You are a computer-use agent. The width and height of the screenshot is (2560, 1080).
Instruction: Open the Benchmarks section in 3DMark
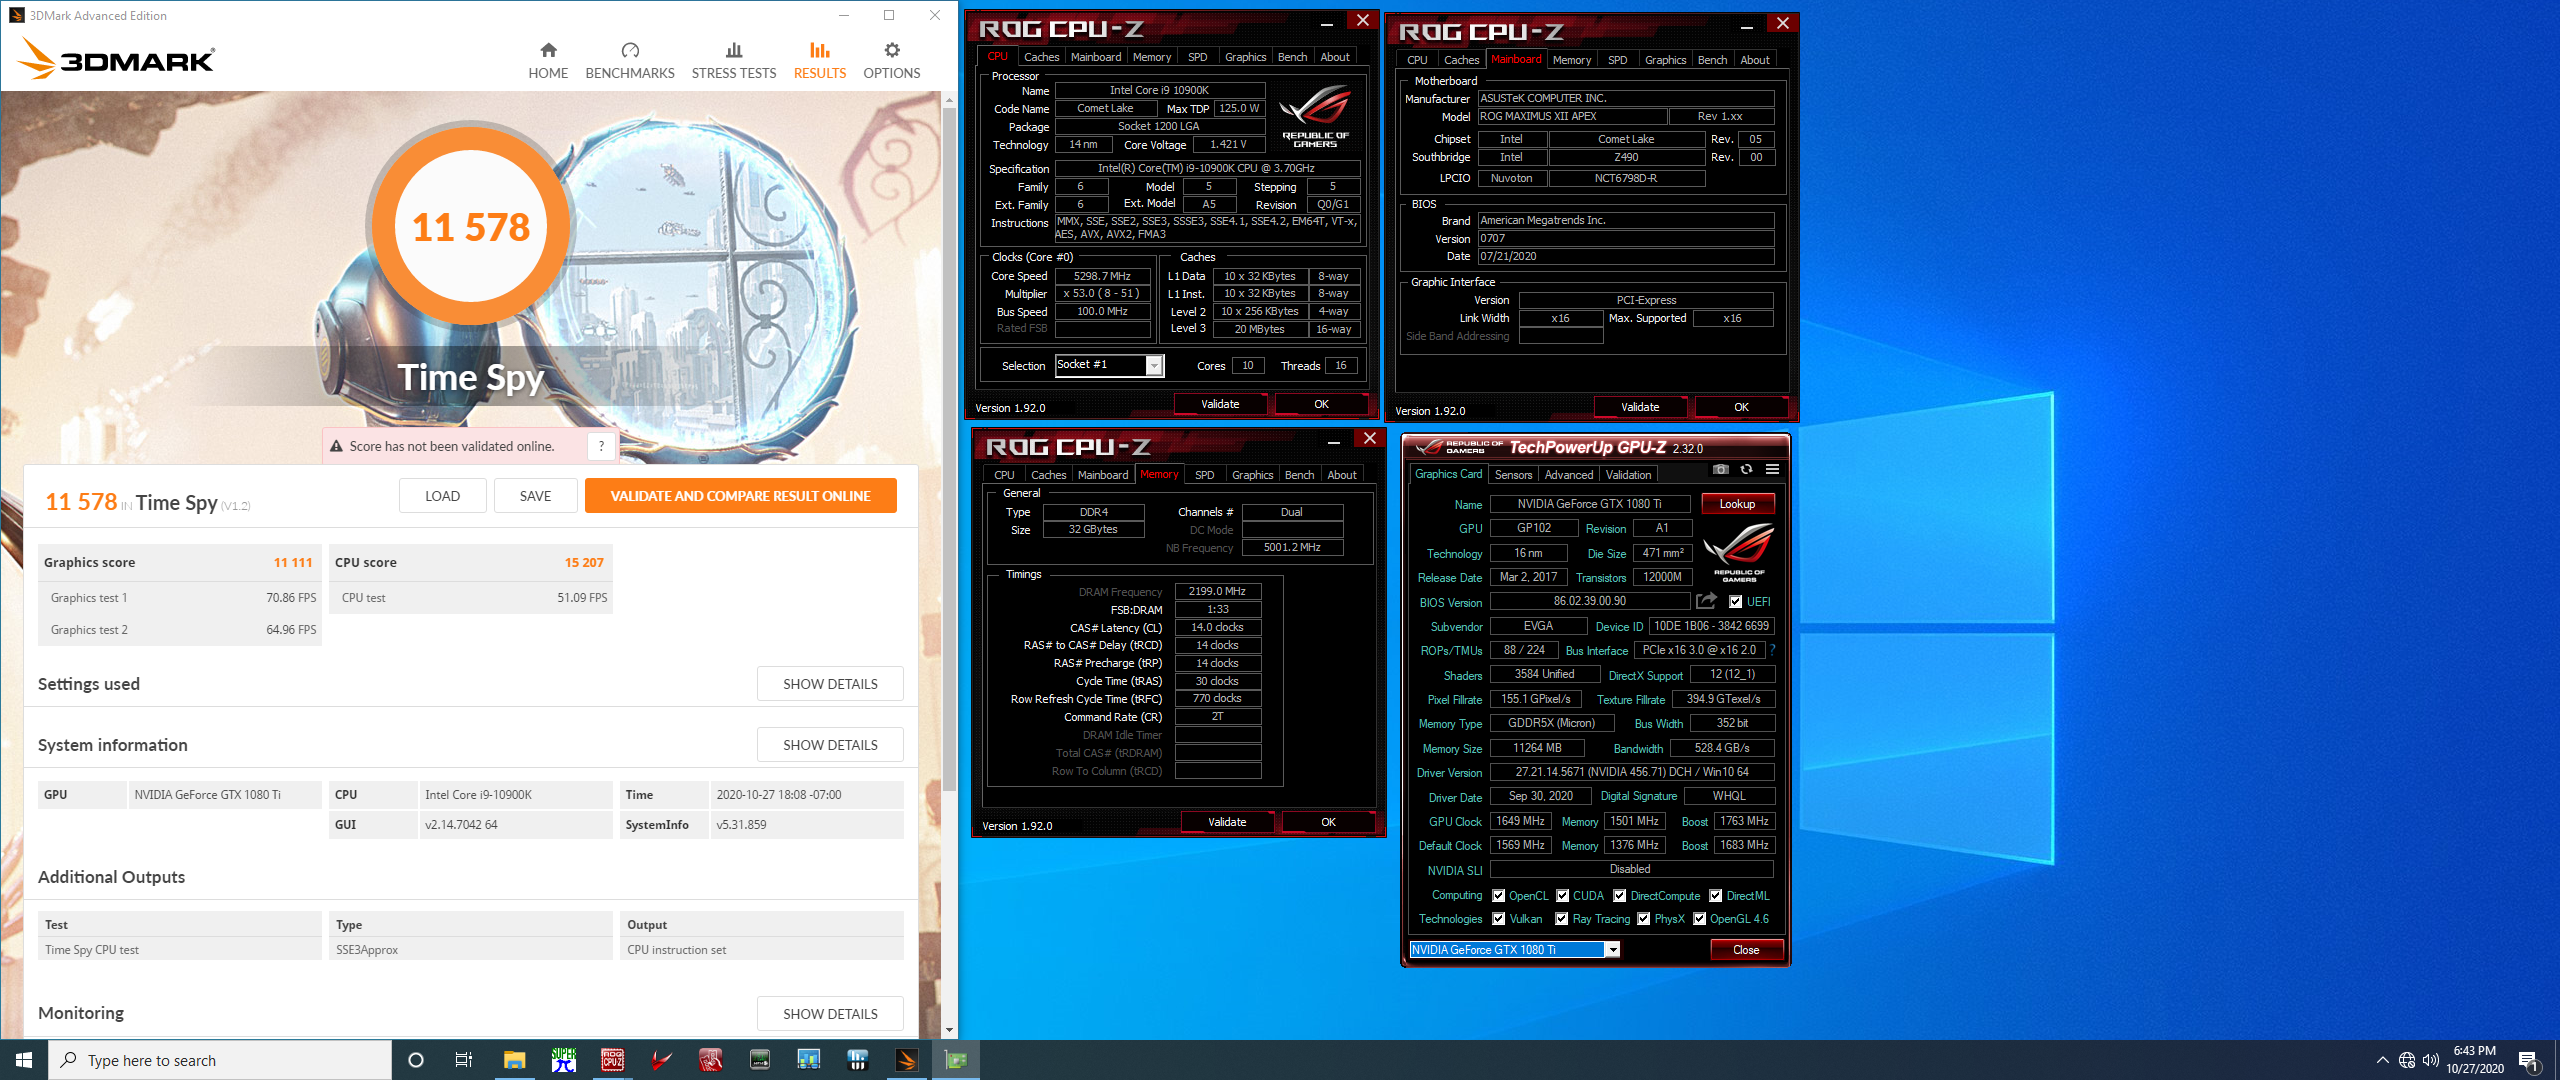630,61
